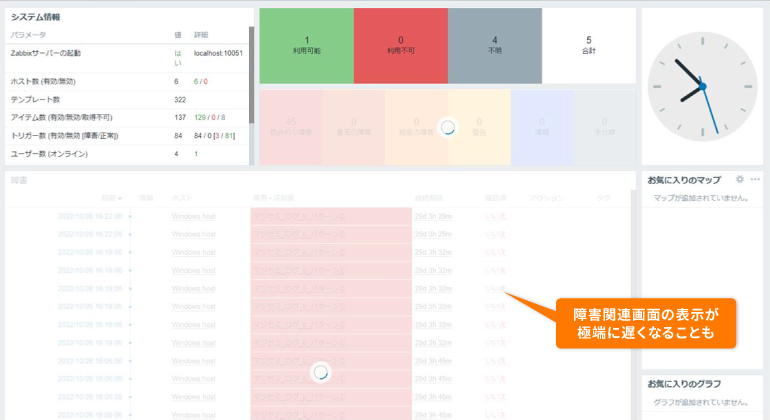Click the topmost 29d 3h 29m duration link
The width and height of the screenshot is (770, 420).
[x=432, y=215]
